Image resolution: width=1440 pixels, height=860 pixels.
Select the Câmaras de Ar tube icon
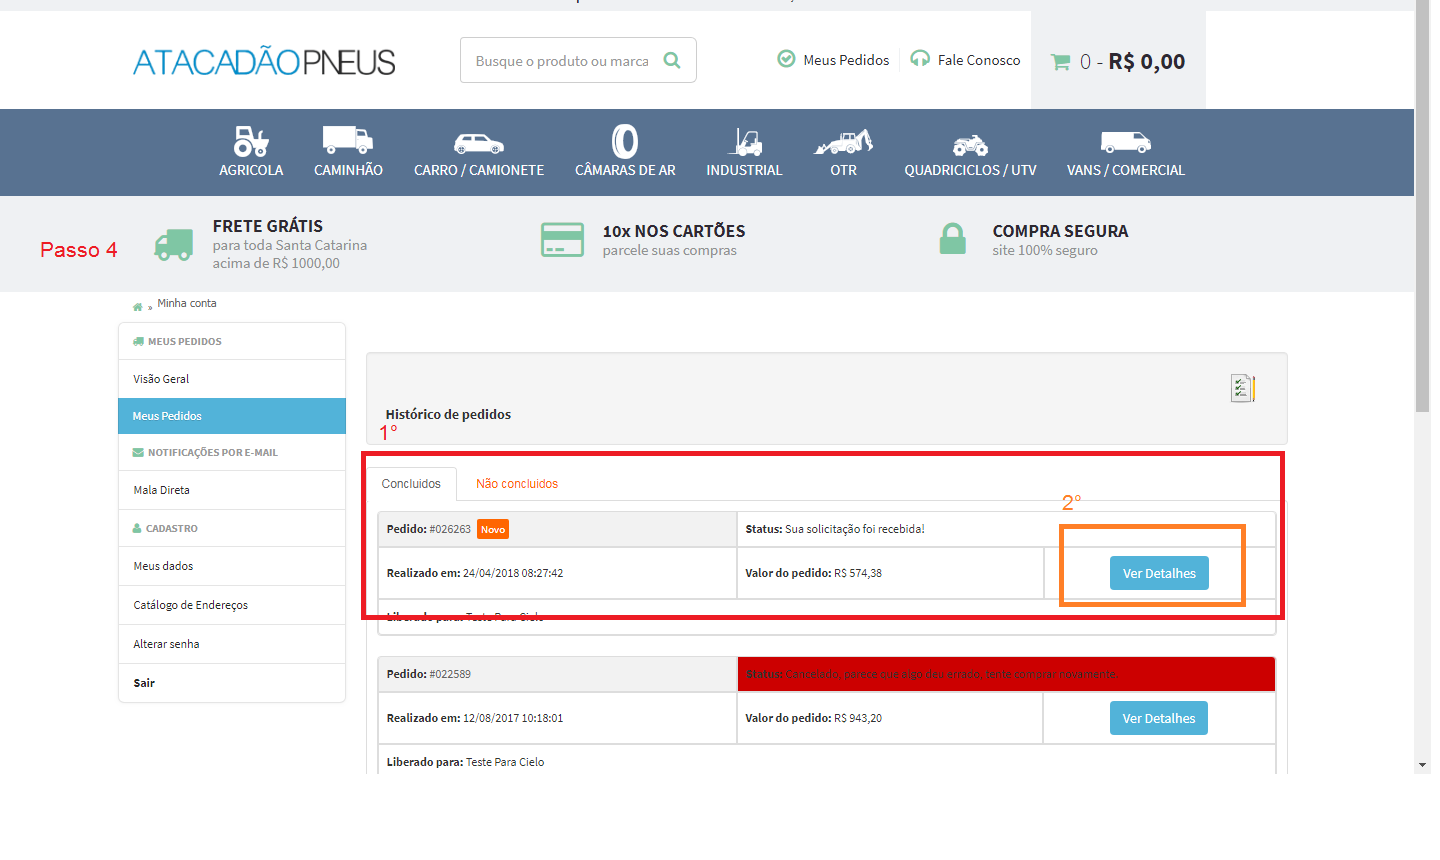[x=625, y=141]
